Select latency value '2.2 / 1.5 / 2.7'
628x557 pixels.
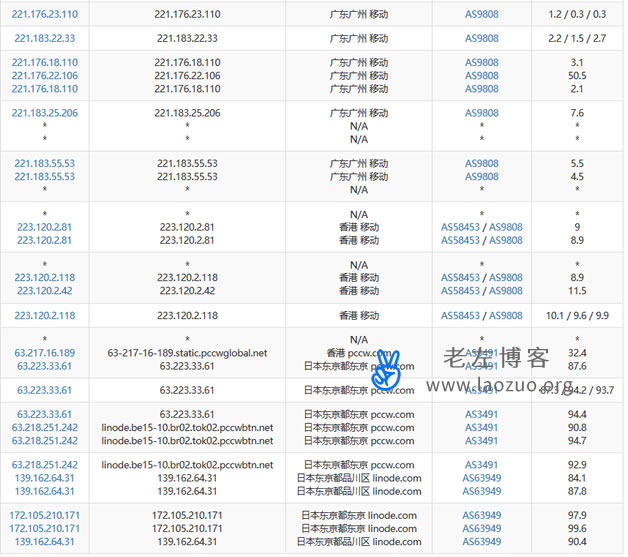click(577, 38)
